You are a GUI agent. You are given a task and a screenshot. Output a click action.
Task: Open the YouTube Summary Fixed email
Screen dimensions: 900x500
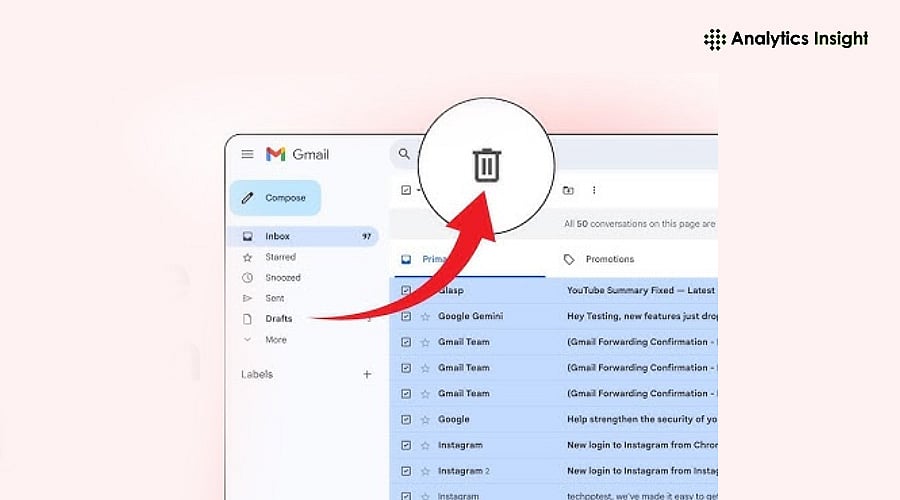click(640, 290)
